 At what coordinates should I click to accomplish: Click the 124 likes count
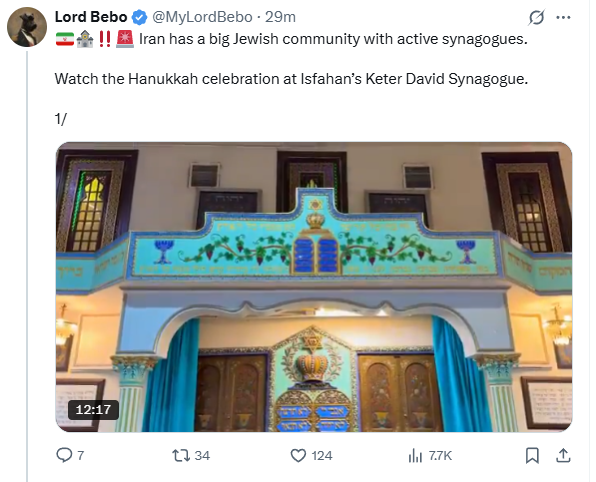tap(322, 455)
